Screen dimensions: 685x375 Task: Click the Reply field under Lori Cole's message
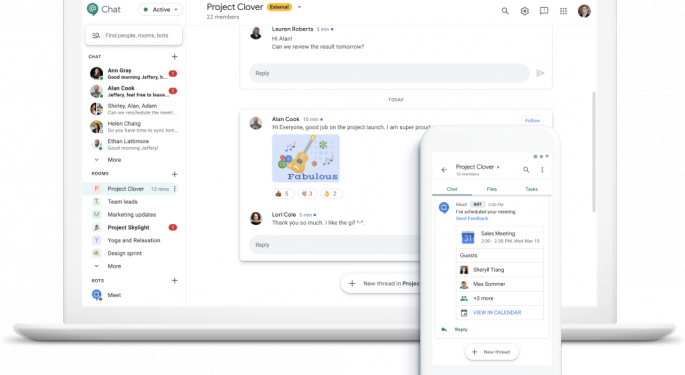[336, 245]
